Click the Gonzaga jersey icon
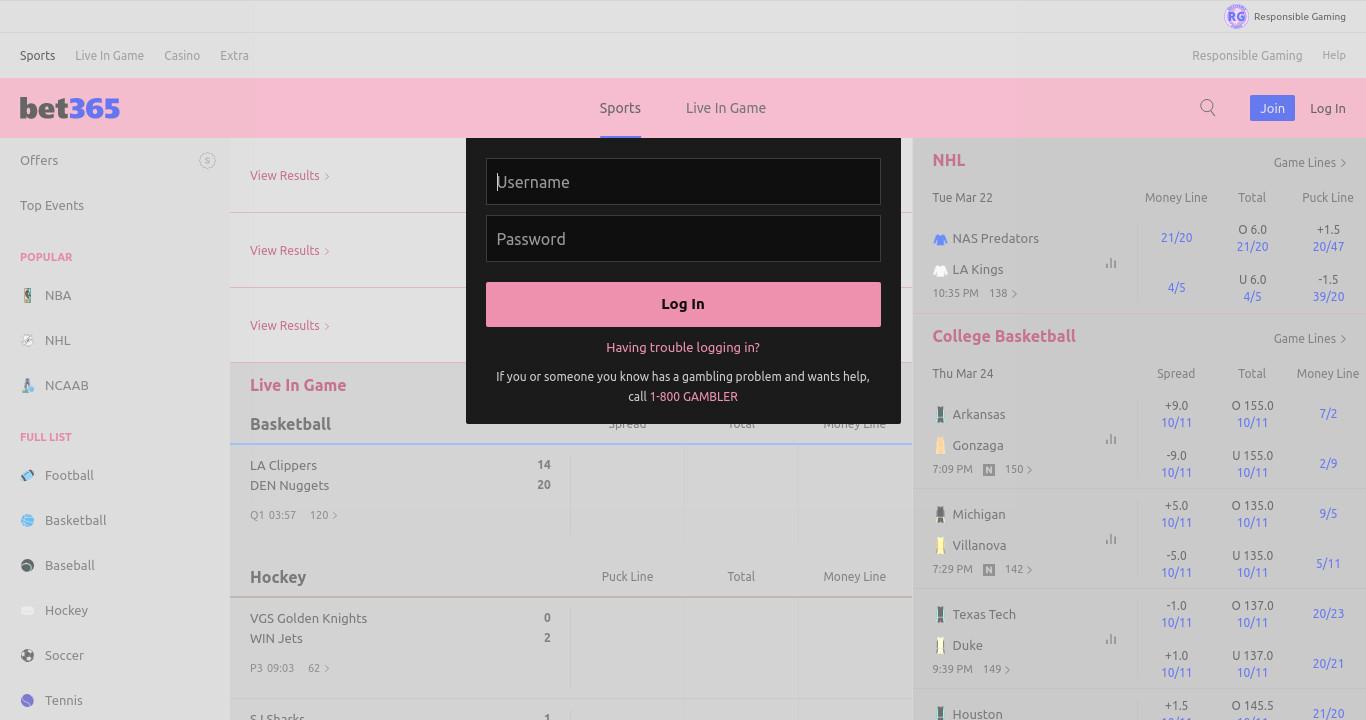1366x720 pixels. [x=940, y=445]
